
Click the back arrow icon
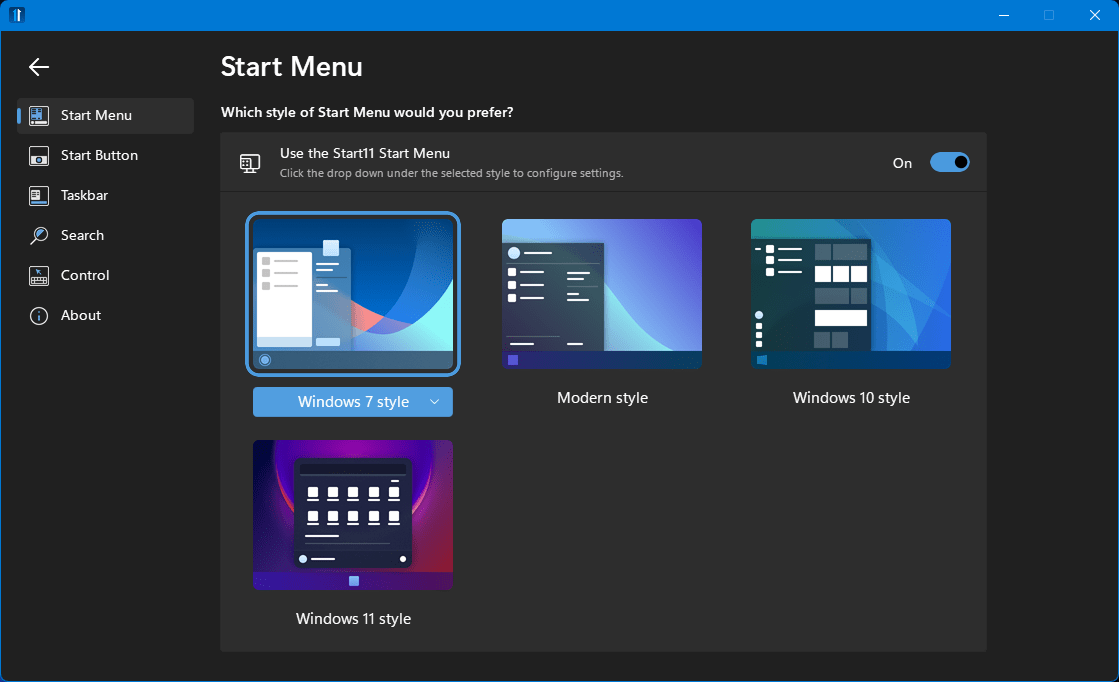(39, 67)
